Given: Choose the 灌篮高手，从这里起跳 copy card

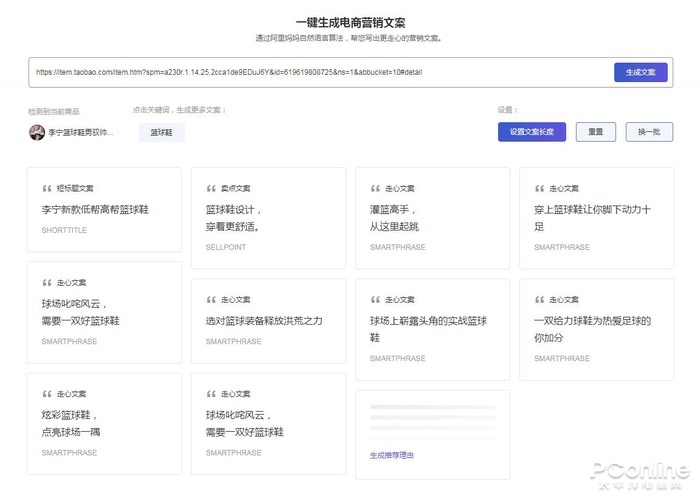Looking at the screenshot, I should [x=432, y=217].
